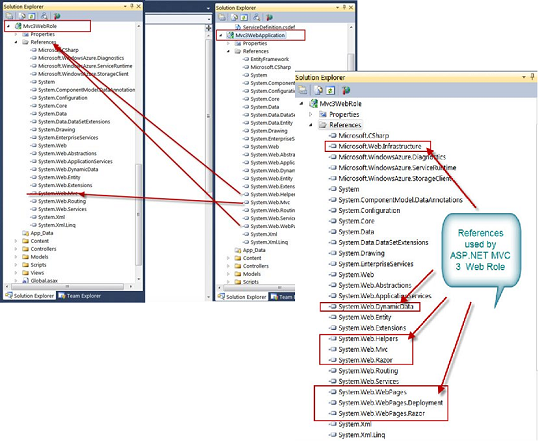Expand Content folder in left panel
The height and width of the screenshot is (443, 540).
click(16, 241)
